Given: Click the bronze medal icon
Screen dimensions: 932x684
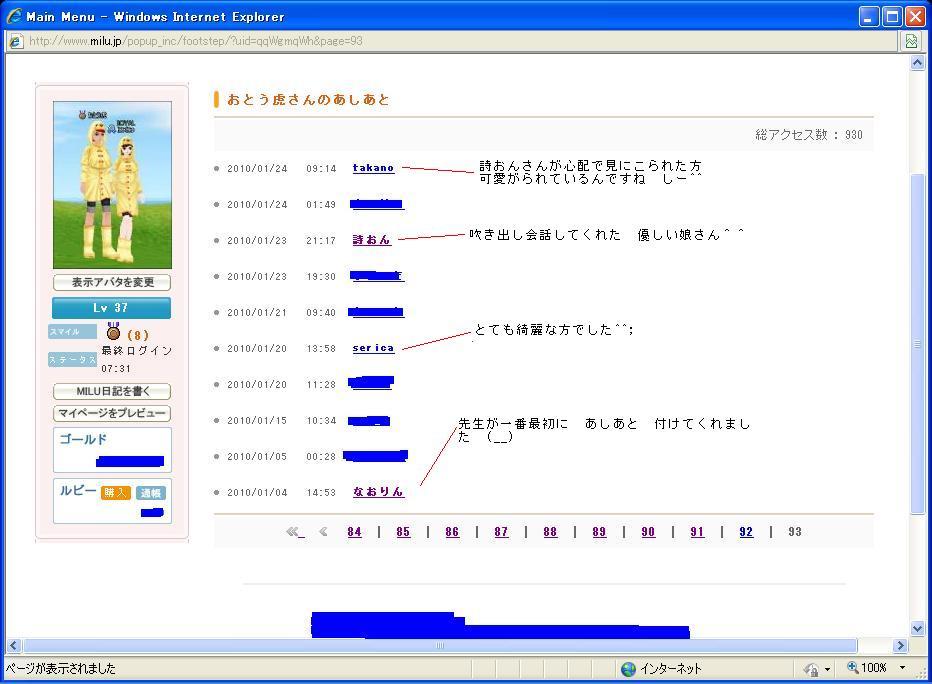Looking at the screenshot, I should pos(113,333).
